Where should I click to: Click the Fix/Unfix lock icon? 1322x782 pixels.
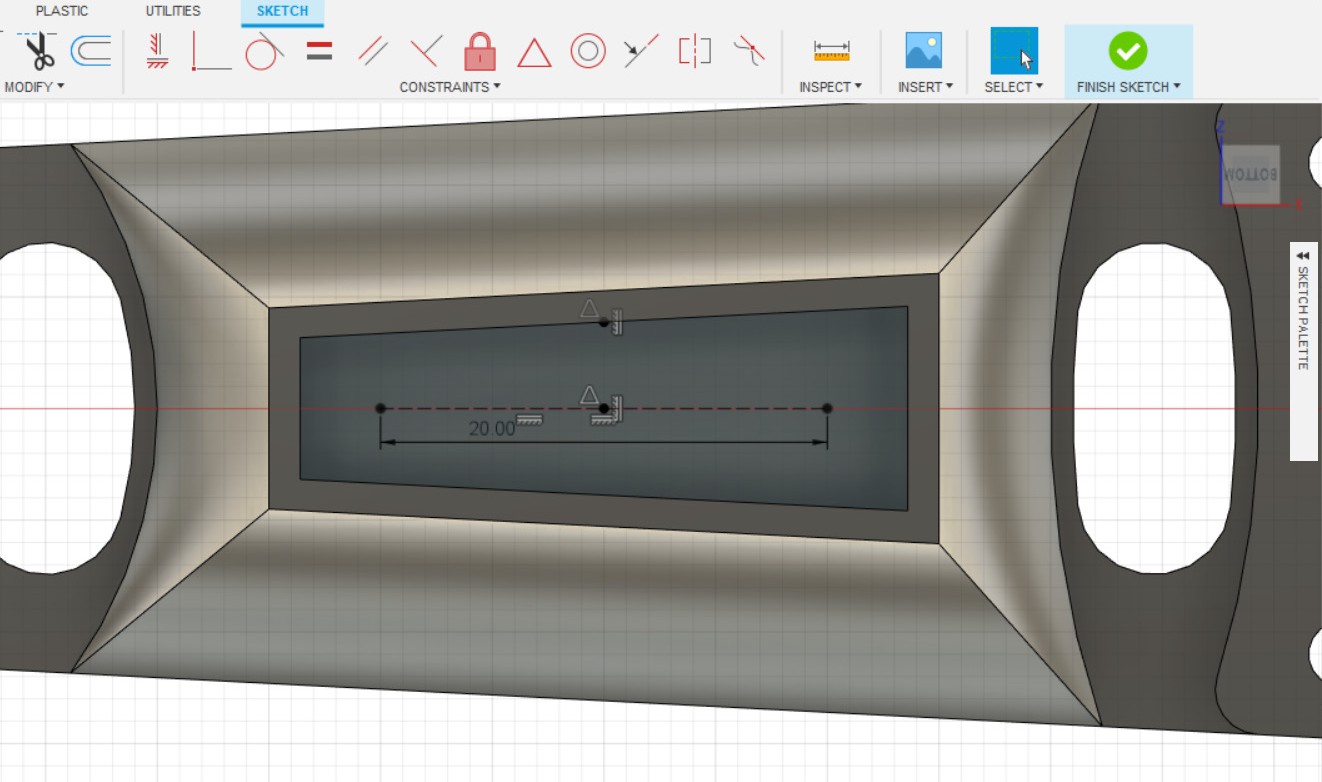point(480,51)
